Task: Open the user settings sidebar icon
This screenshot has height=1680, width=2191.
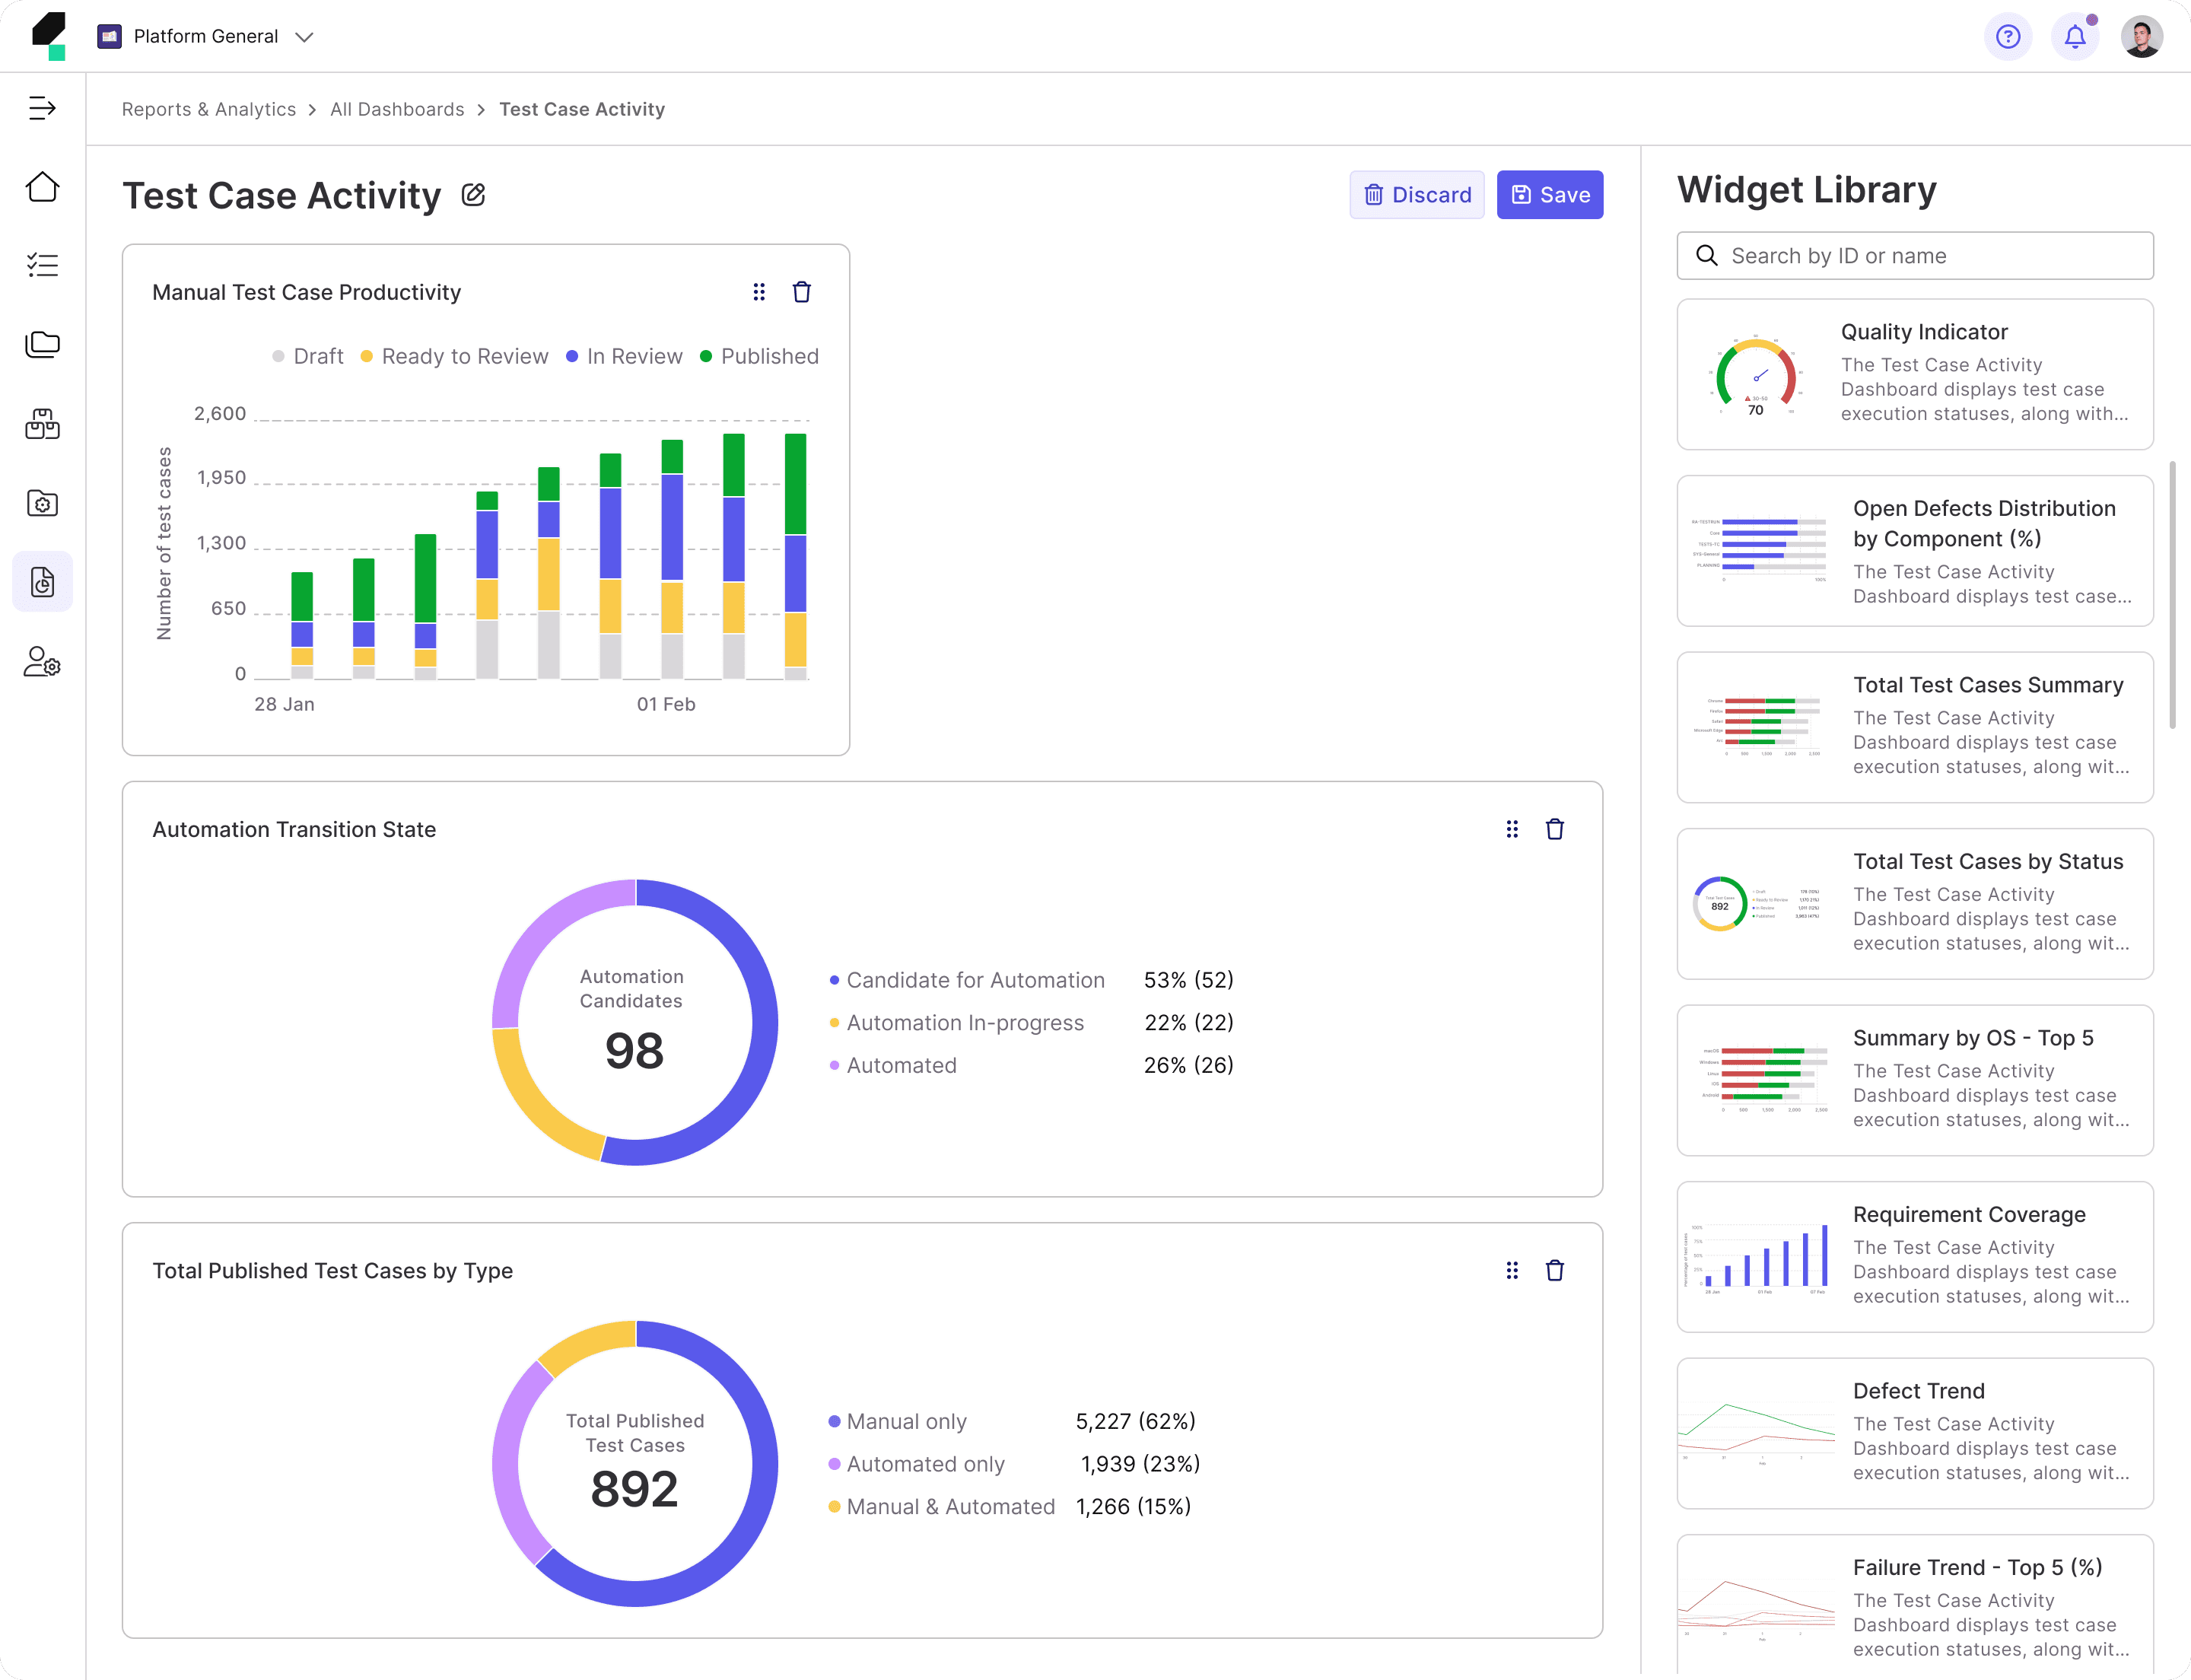Action: coord(42,661)
